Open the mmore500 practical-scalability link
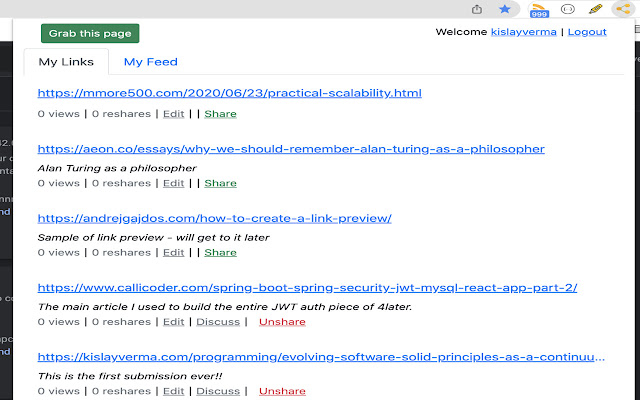 click(229, 93)
